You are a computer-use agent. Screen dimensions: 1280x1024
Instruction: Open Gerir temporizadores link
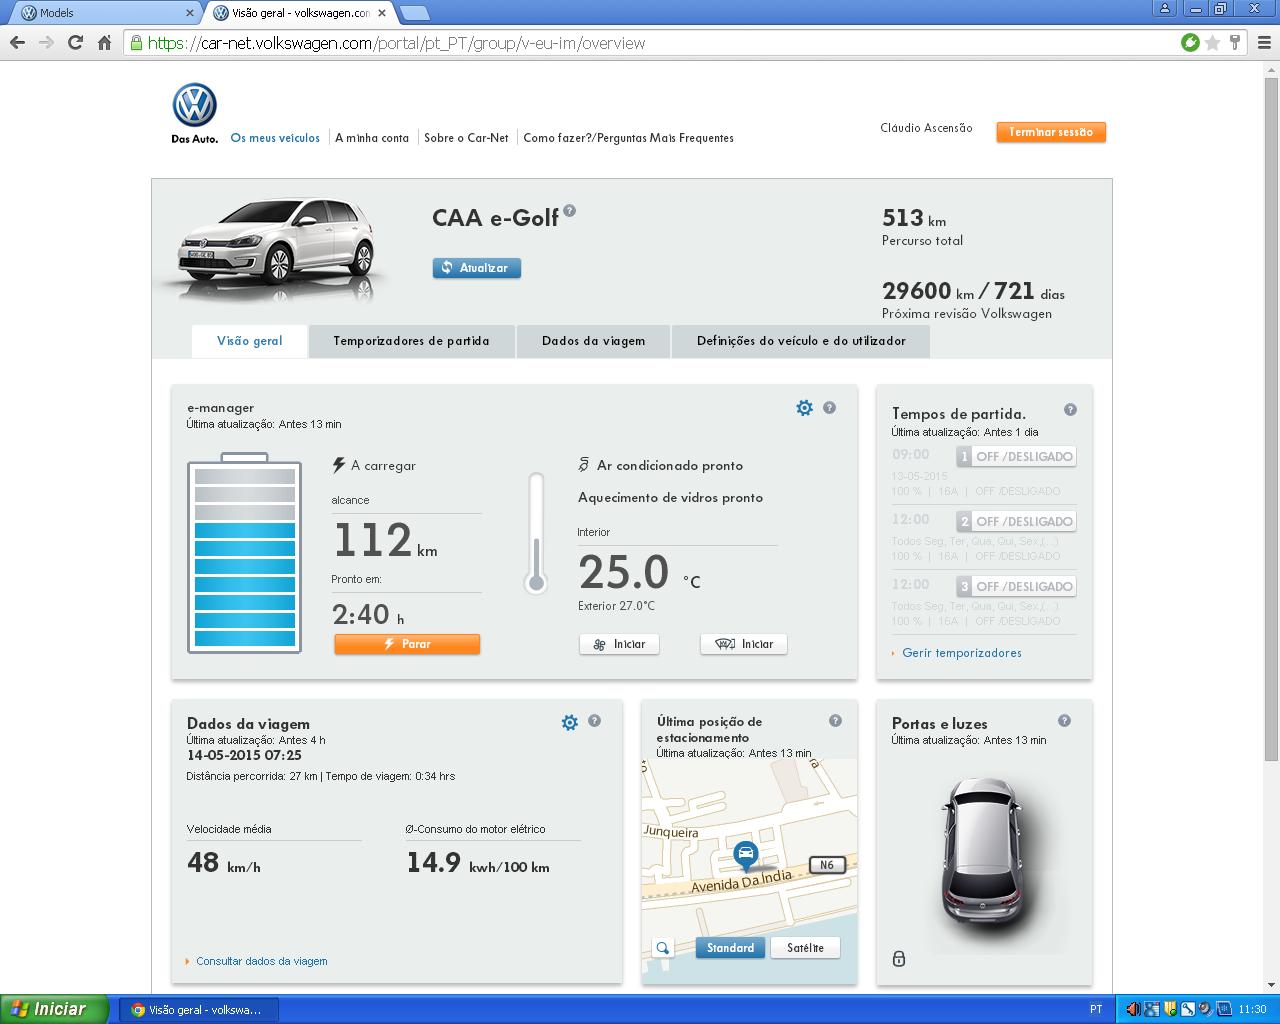tap(962, 653)
